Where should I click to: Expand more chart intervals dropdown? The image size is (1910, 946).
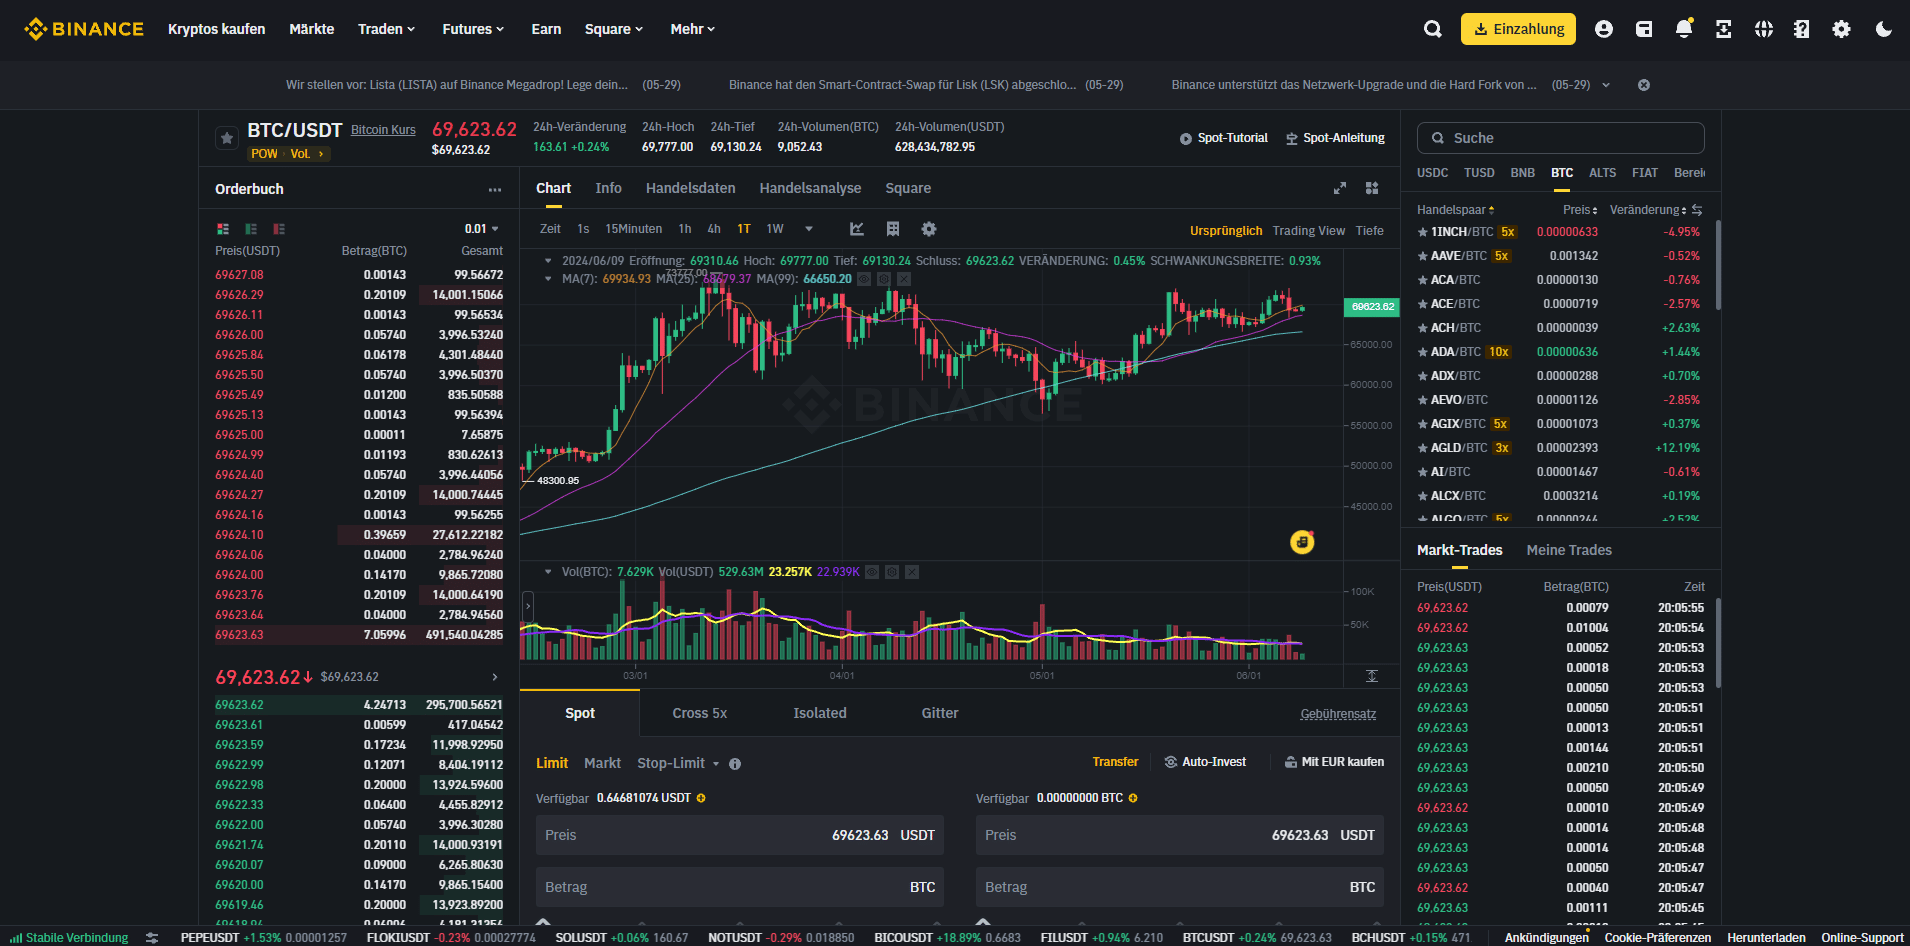coord(809,229)
